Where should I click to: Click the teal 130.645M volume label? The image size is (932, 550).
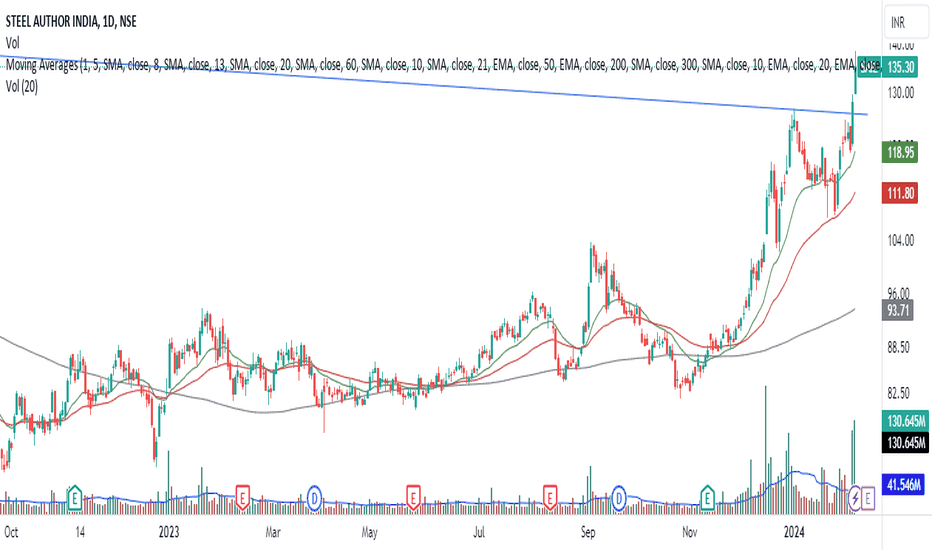coord(905,422)
